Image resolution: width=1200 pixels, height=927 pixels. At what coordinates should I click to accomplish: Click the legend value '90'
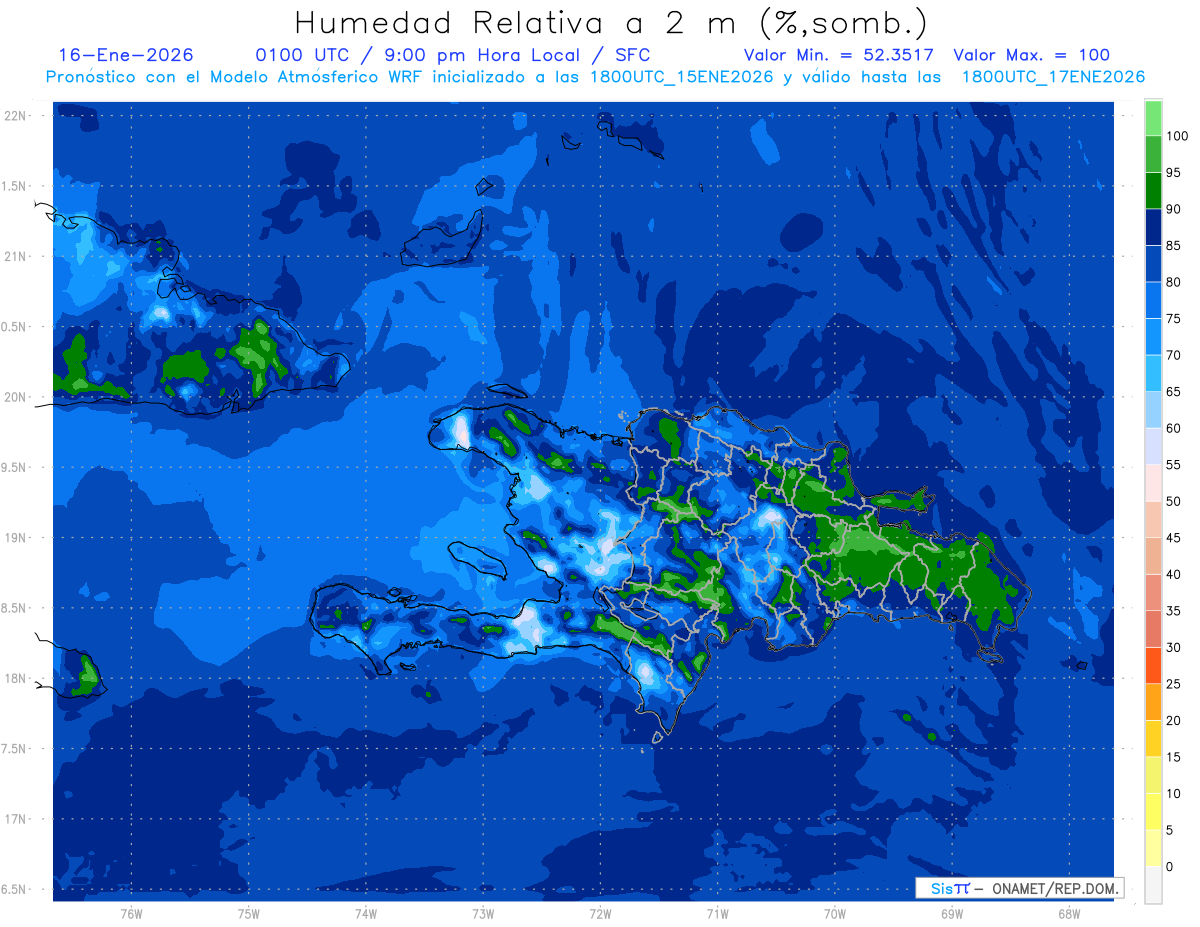click(x=1174, y=209)
